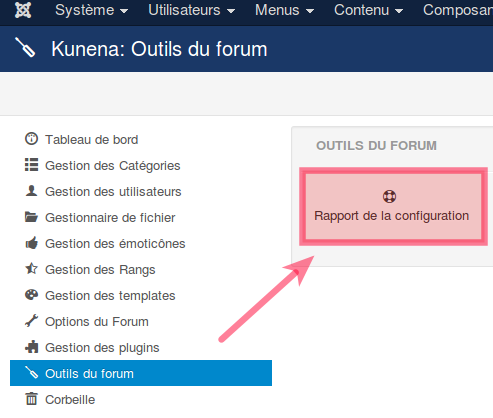Click the Tableau de bord dashboard icon
The height and width of the screenshot is (418, 493).
click(31, 139)
